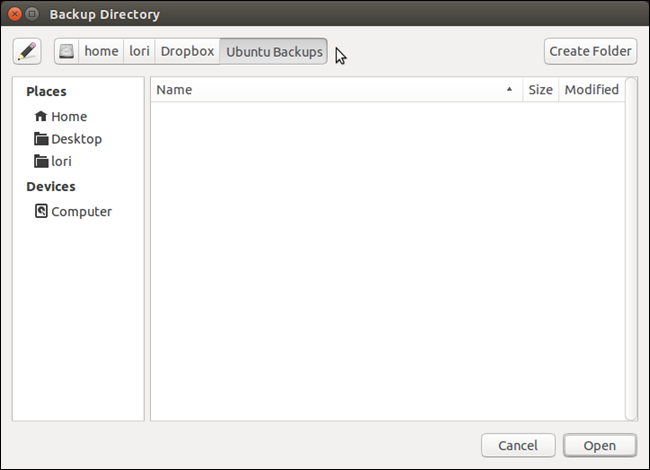
Task: Go to lori folder in path bar
Action: (x=139, y=51)
